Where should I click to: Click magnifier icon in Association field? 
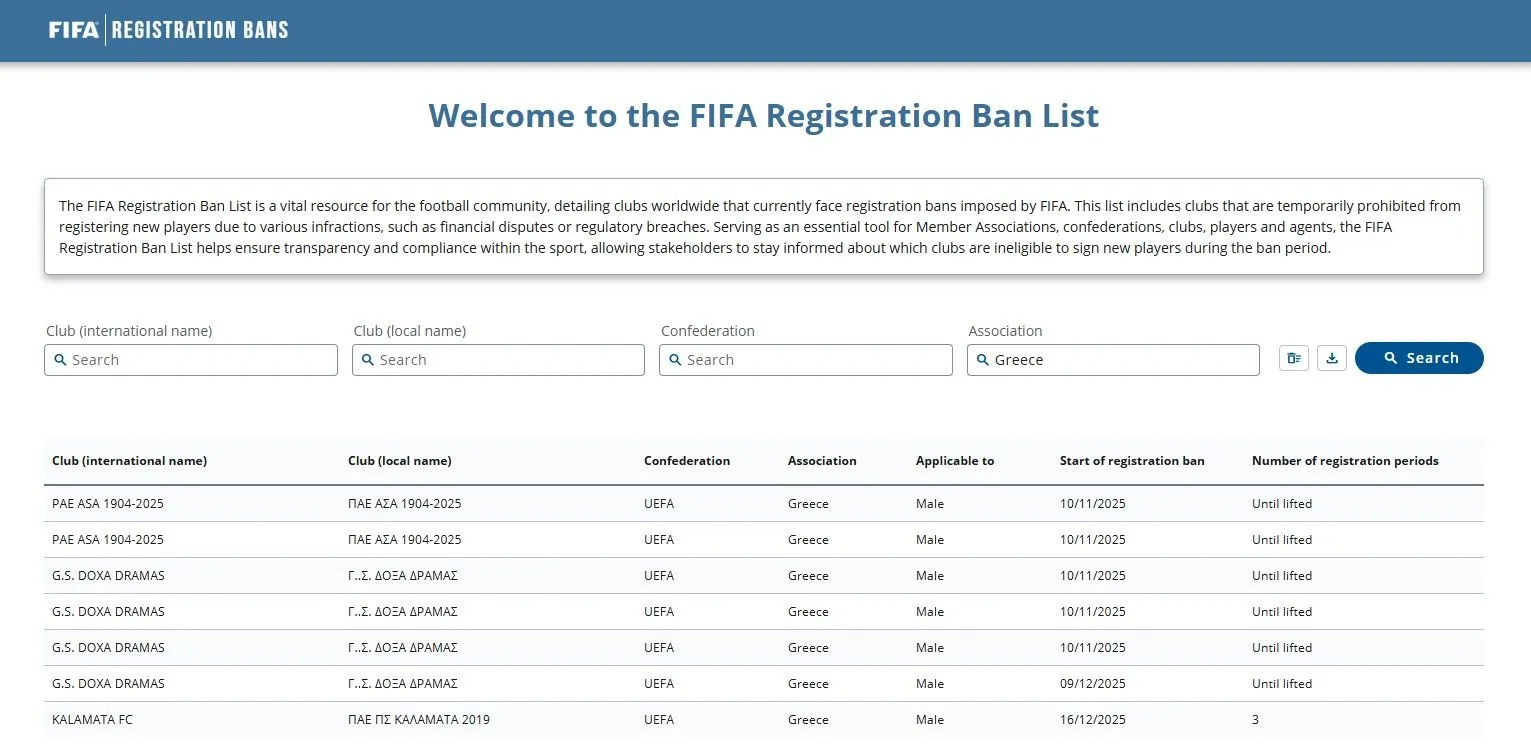pos(983,360)
